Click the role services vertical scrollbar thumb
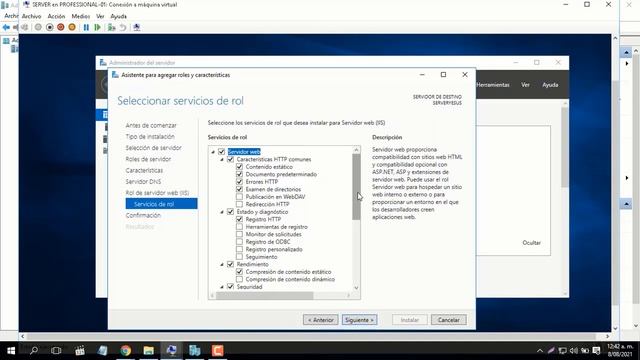Viewport: 640px width, 360px height. point(356,187)
